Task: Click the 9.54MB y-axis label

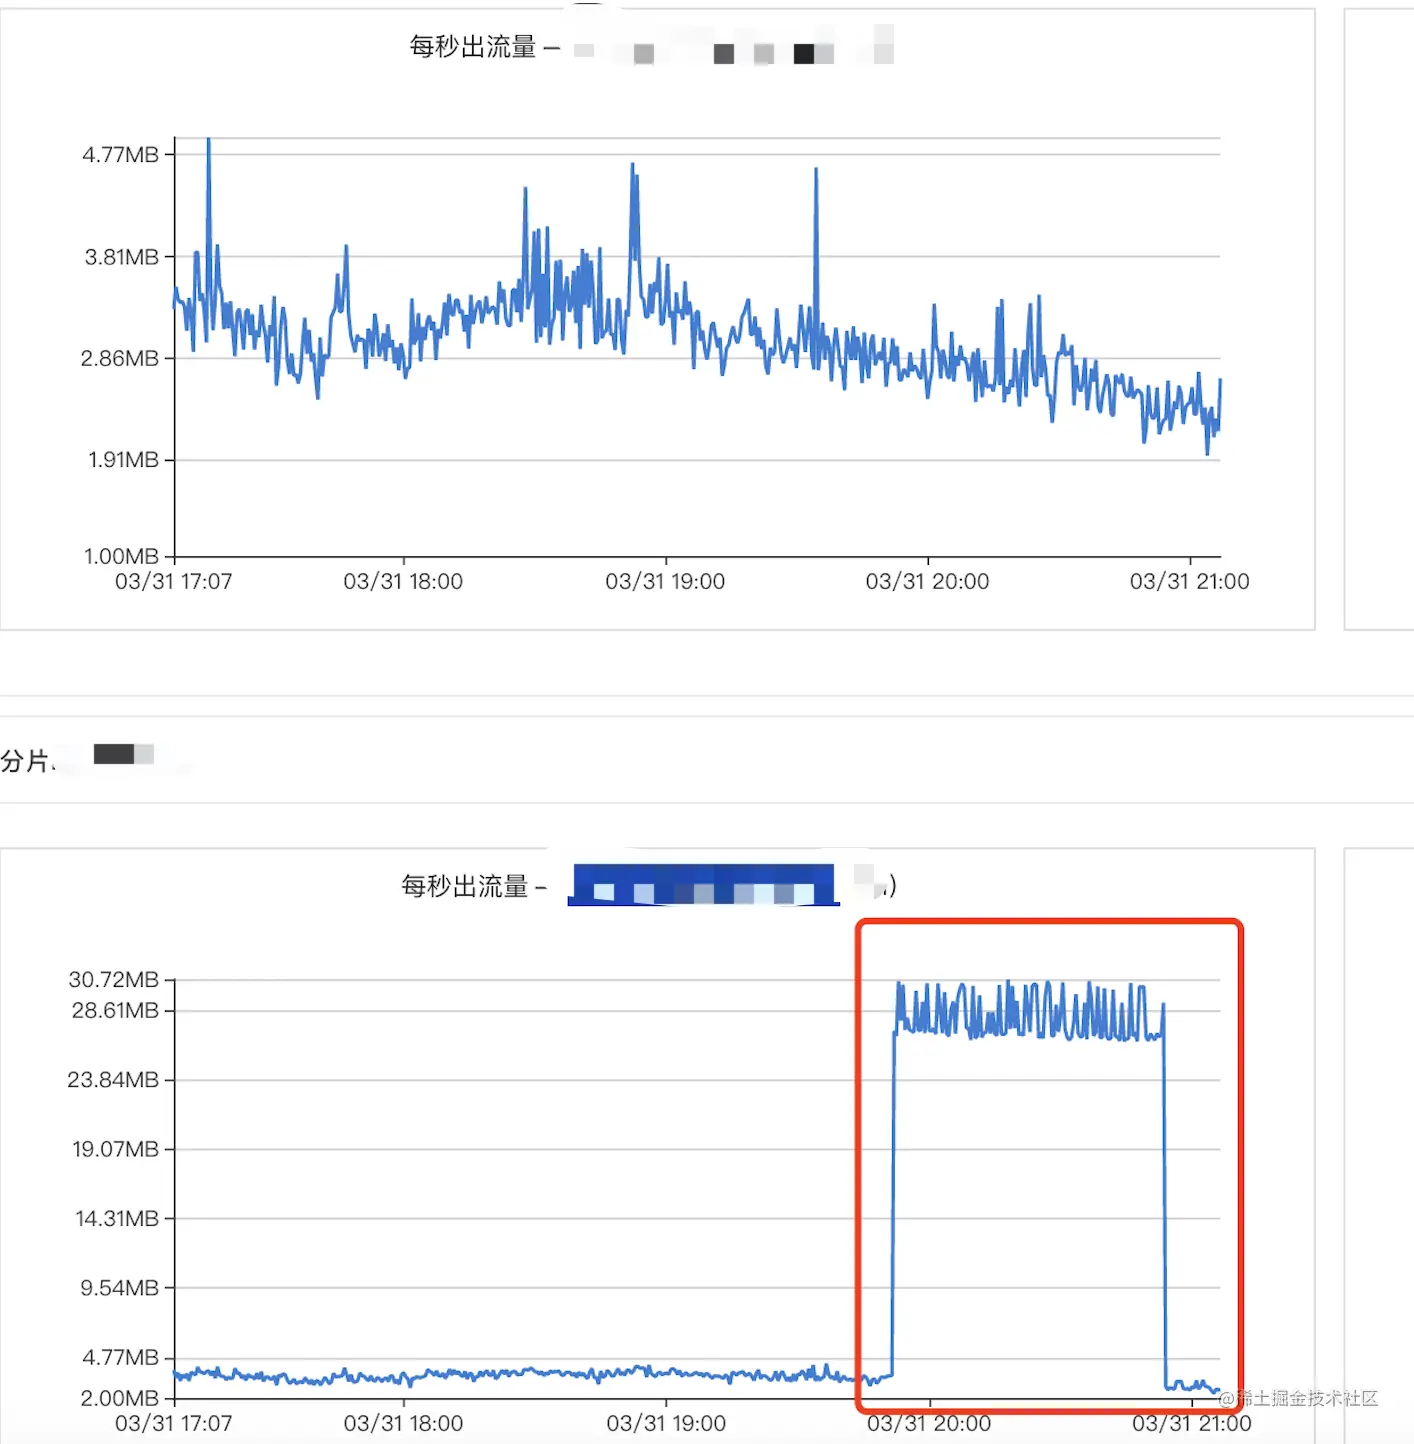Action: click(120, 1288)
